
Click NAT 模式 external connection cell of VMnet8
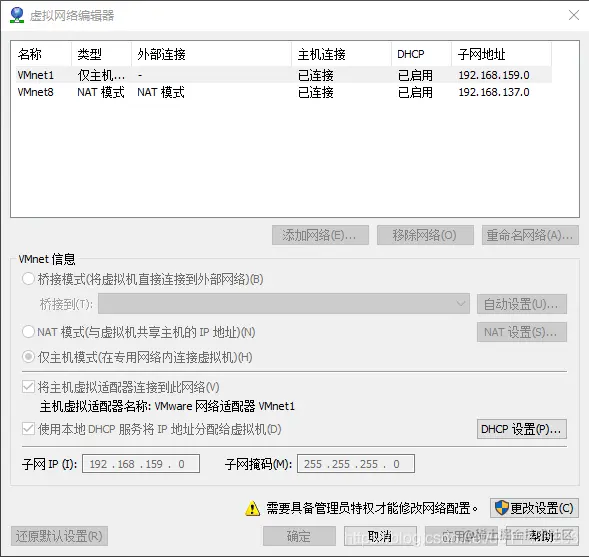tap(161, 92)
